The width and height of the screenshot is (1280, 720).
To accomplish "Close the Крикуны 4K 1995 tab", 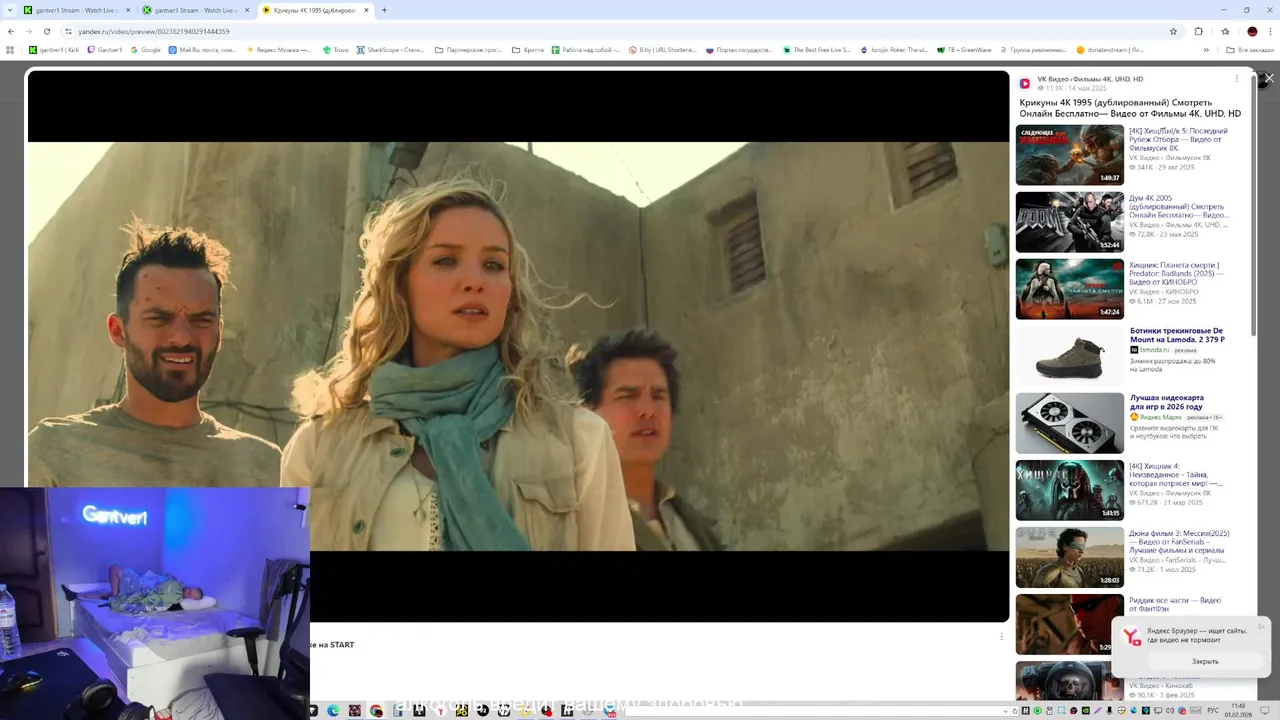I will point(366,10).
